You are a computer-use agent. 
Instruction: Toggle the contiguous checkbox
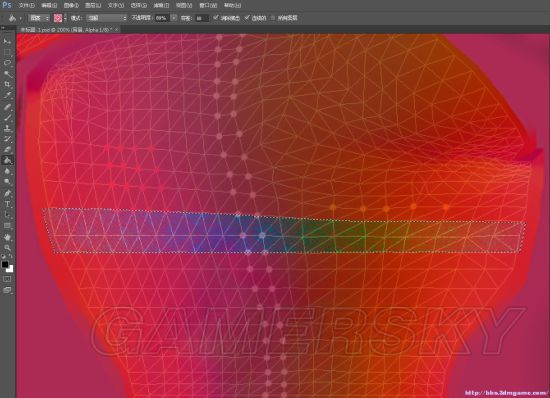tap(247, 18)
